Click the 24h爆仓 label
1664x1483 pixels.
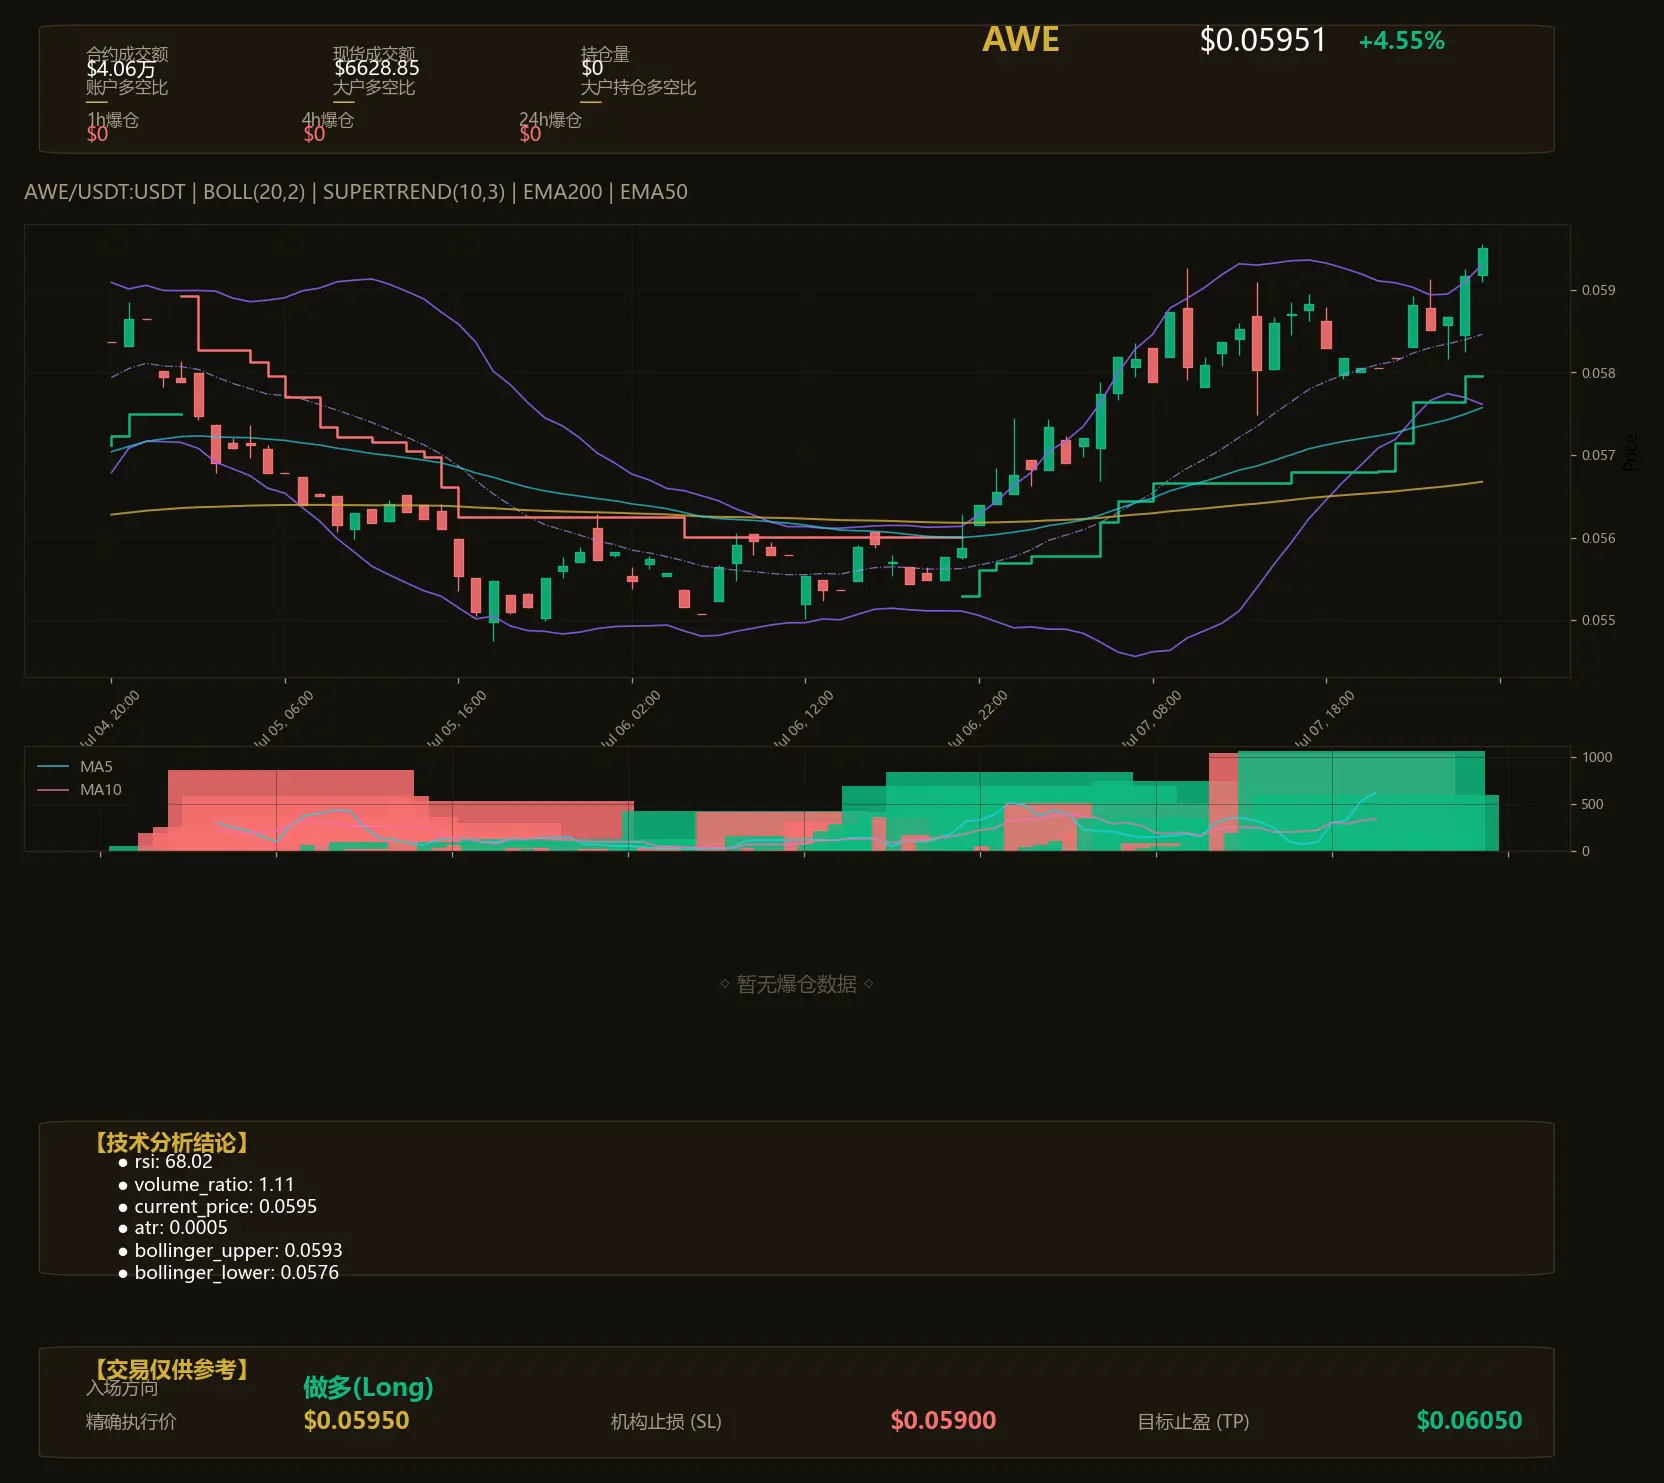click(550, 120)
